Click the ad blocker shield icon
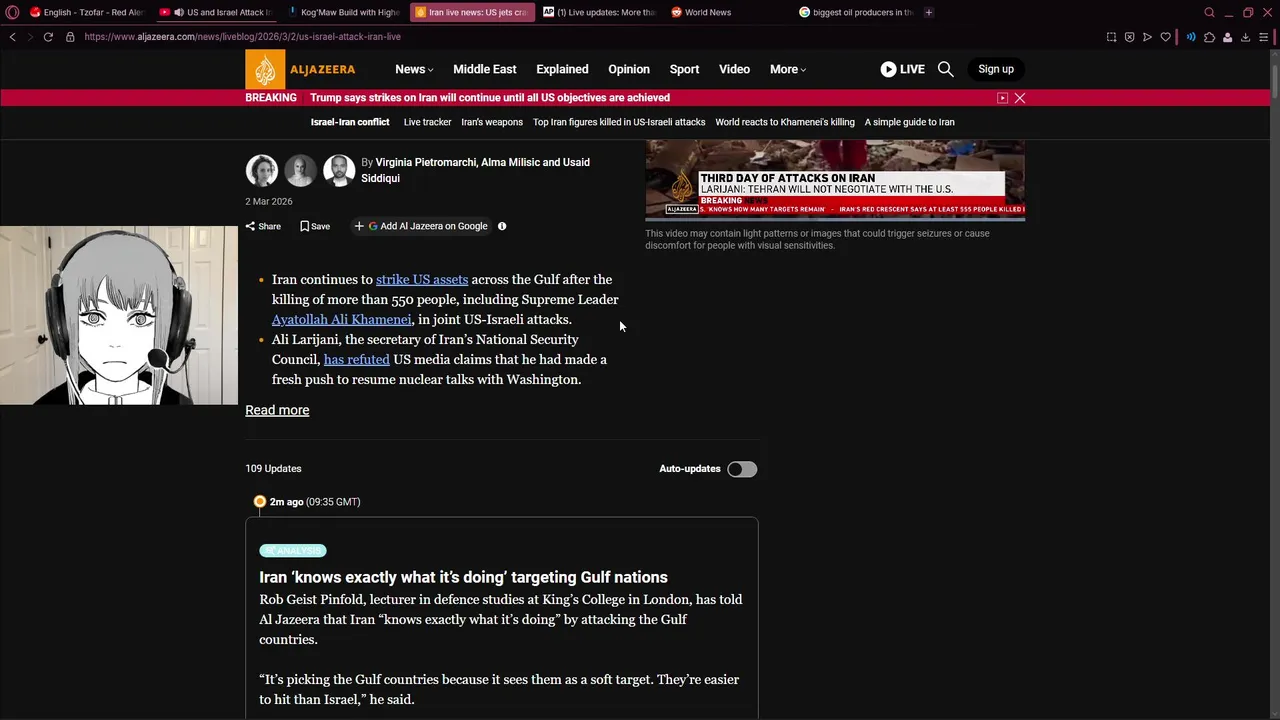The height and width of the screenshot is (720, 1280). tap(1129, 37)
